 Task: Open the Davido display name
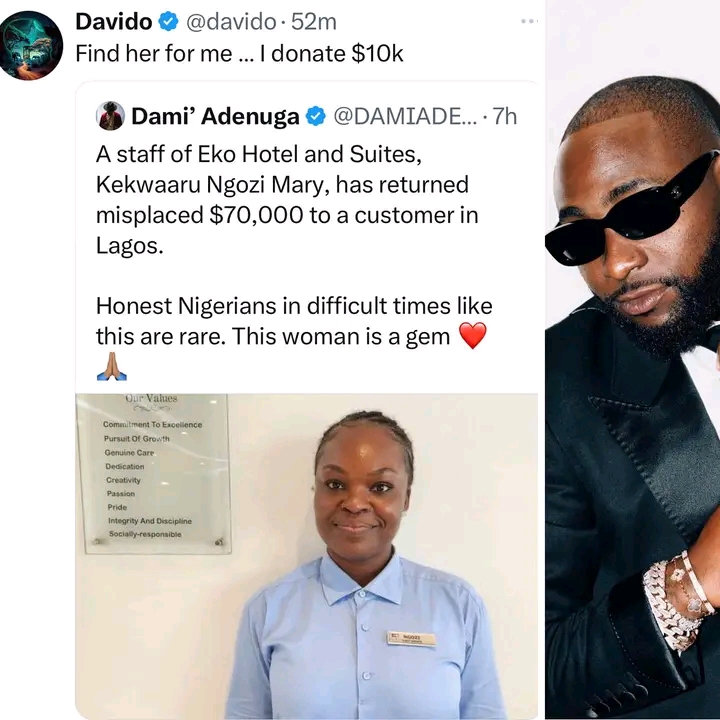pos(113,22)
